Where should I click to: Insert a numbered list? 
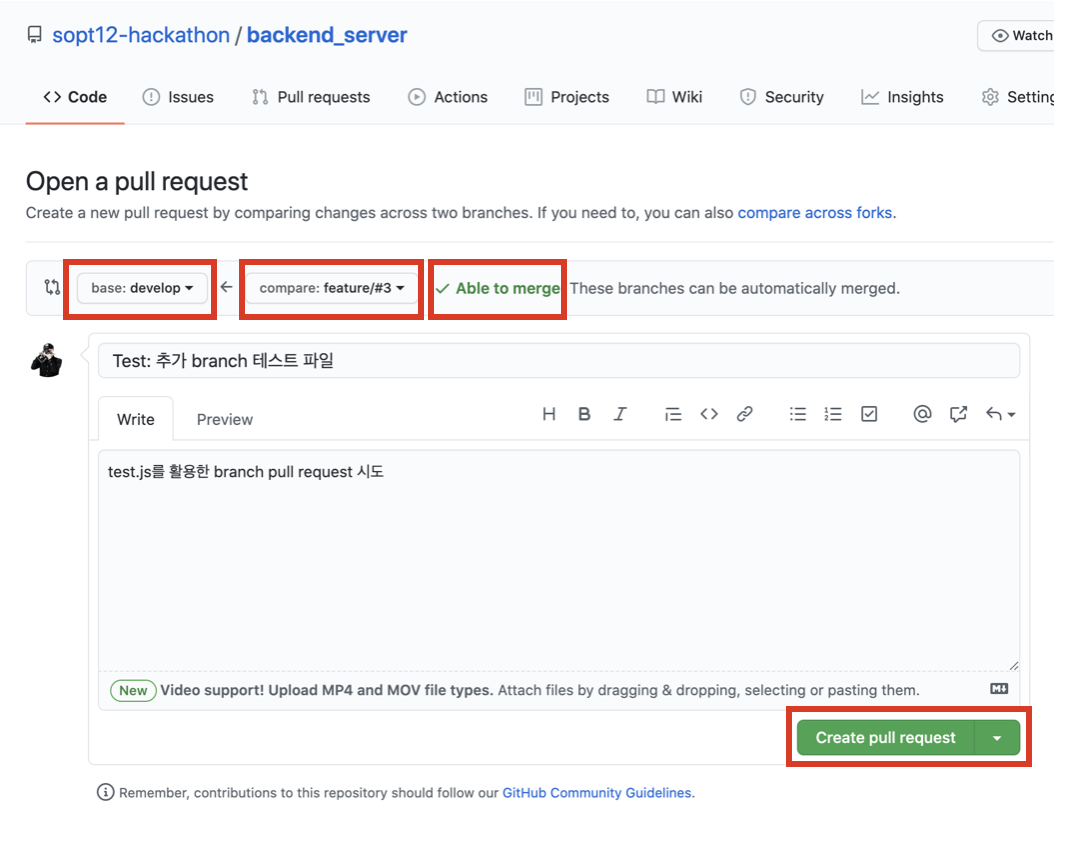[833, 414]
